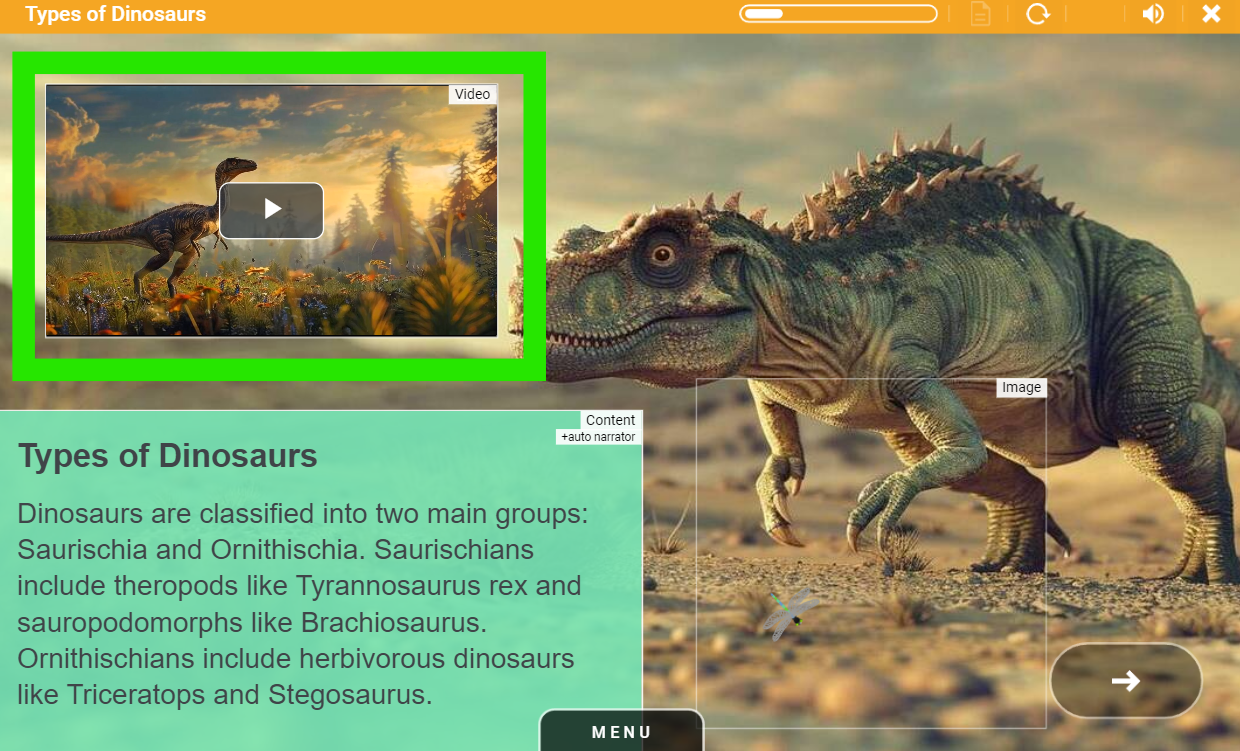
Task: Open the dimmed document icon in the top bar
Action: point(980,14)
